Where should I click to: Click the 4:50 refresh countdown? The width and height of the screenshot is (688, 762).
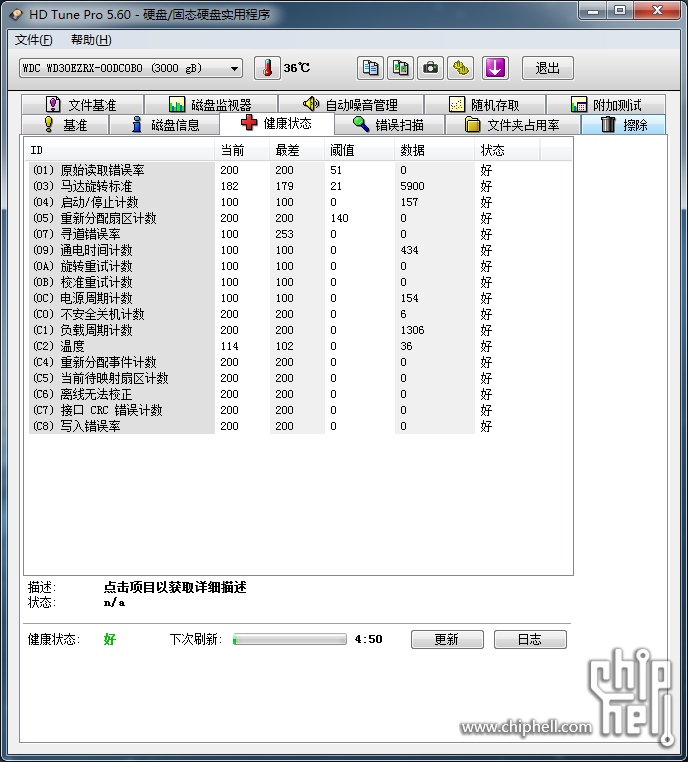[368, 639]
